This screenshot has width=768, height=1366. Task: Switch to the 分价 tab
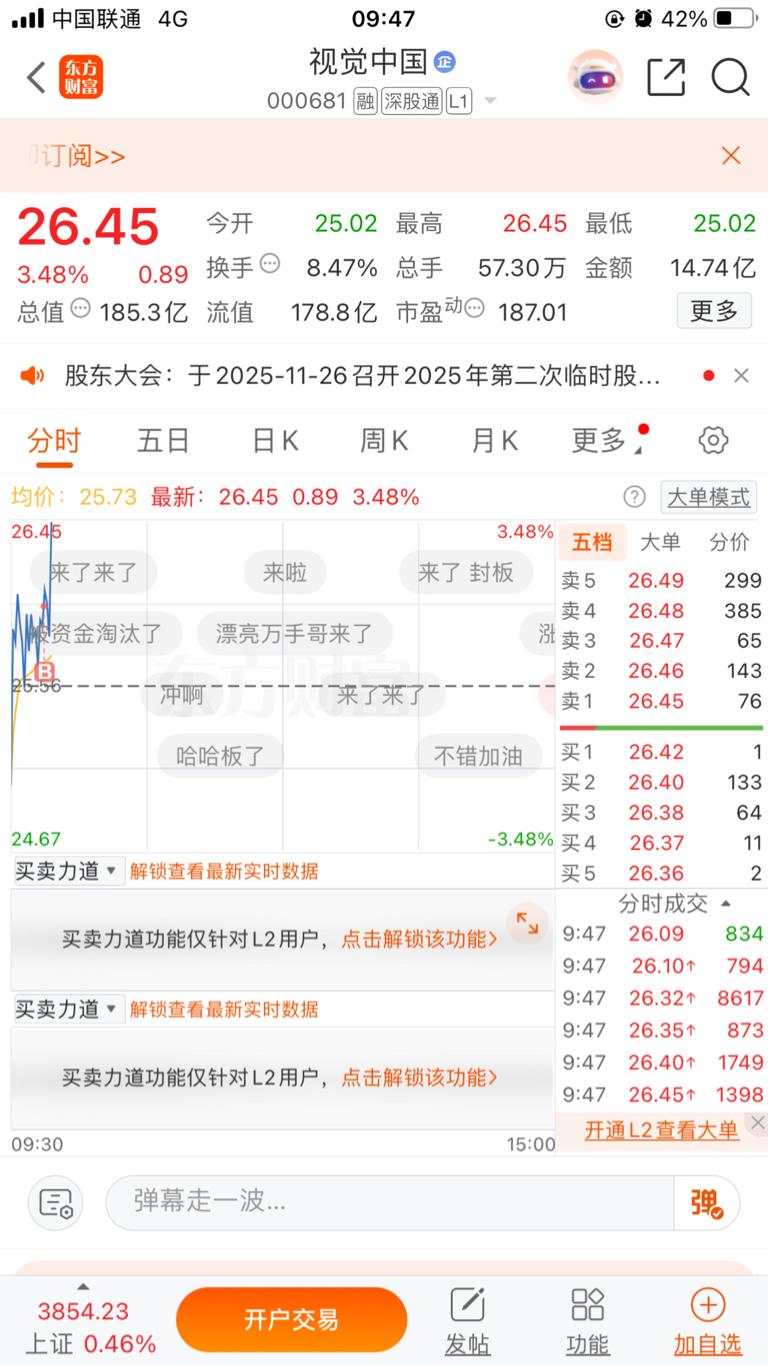point(729,543)
